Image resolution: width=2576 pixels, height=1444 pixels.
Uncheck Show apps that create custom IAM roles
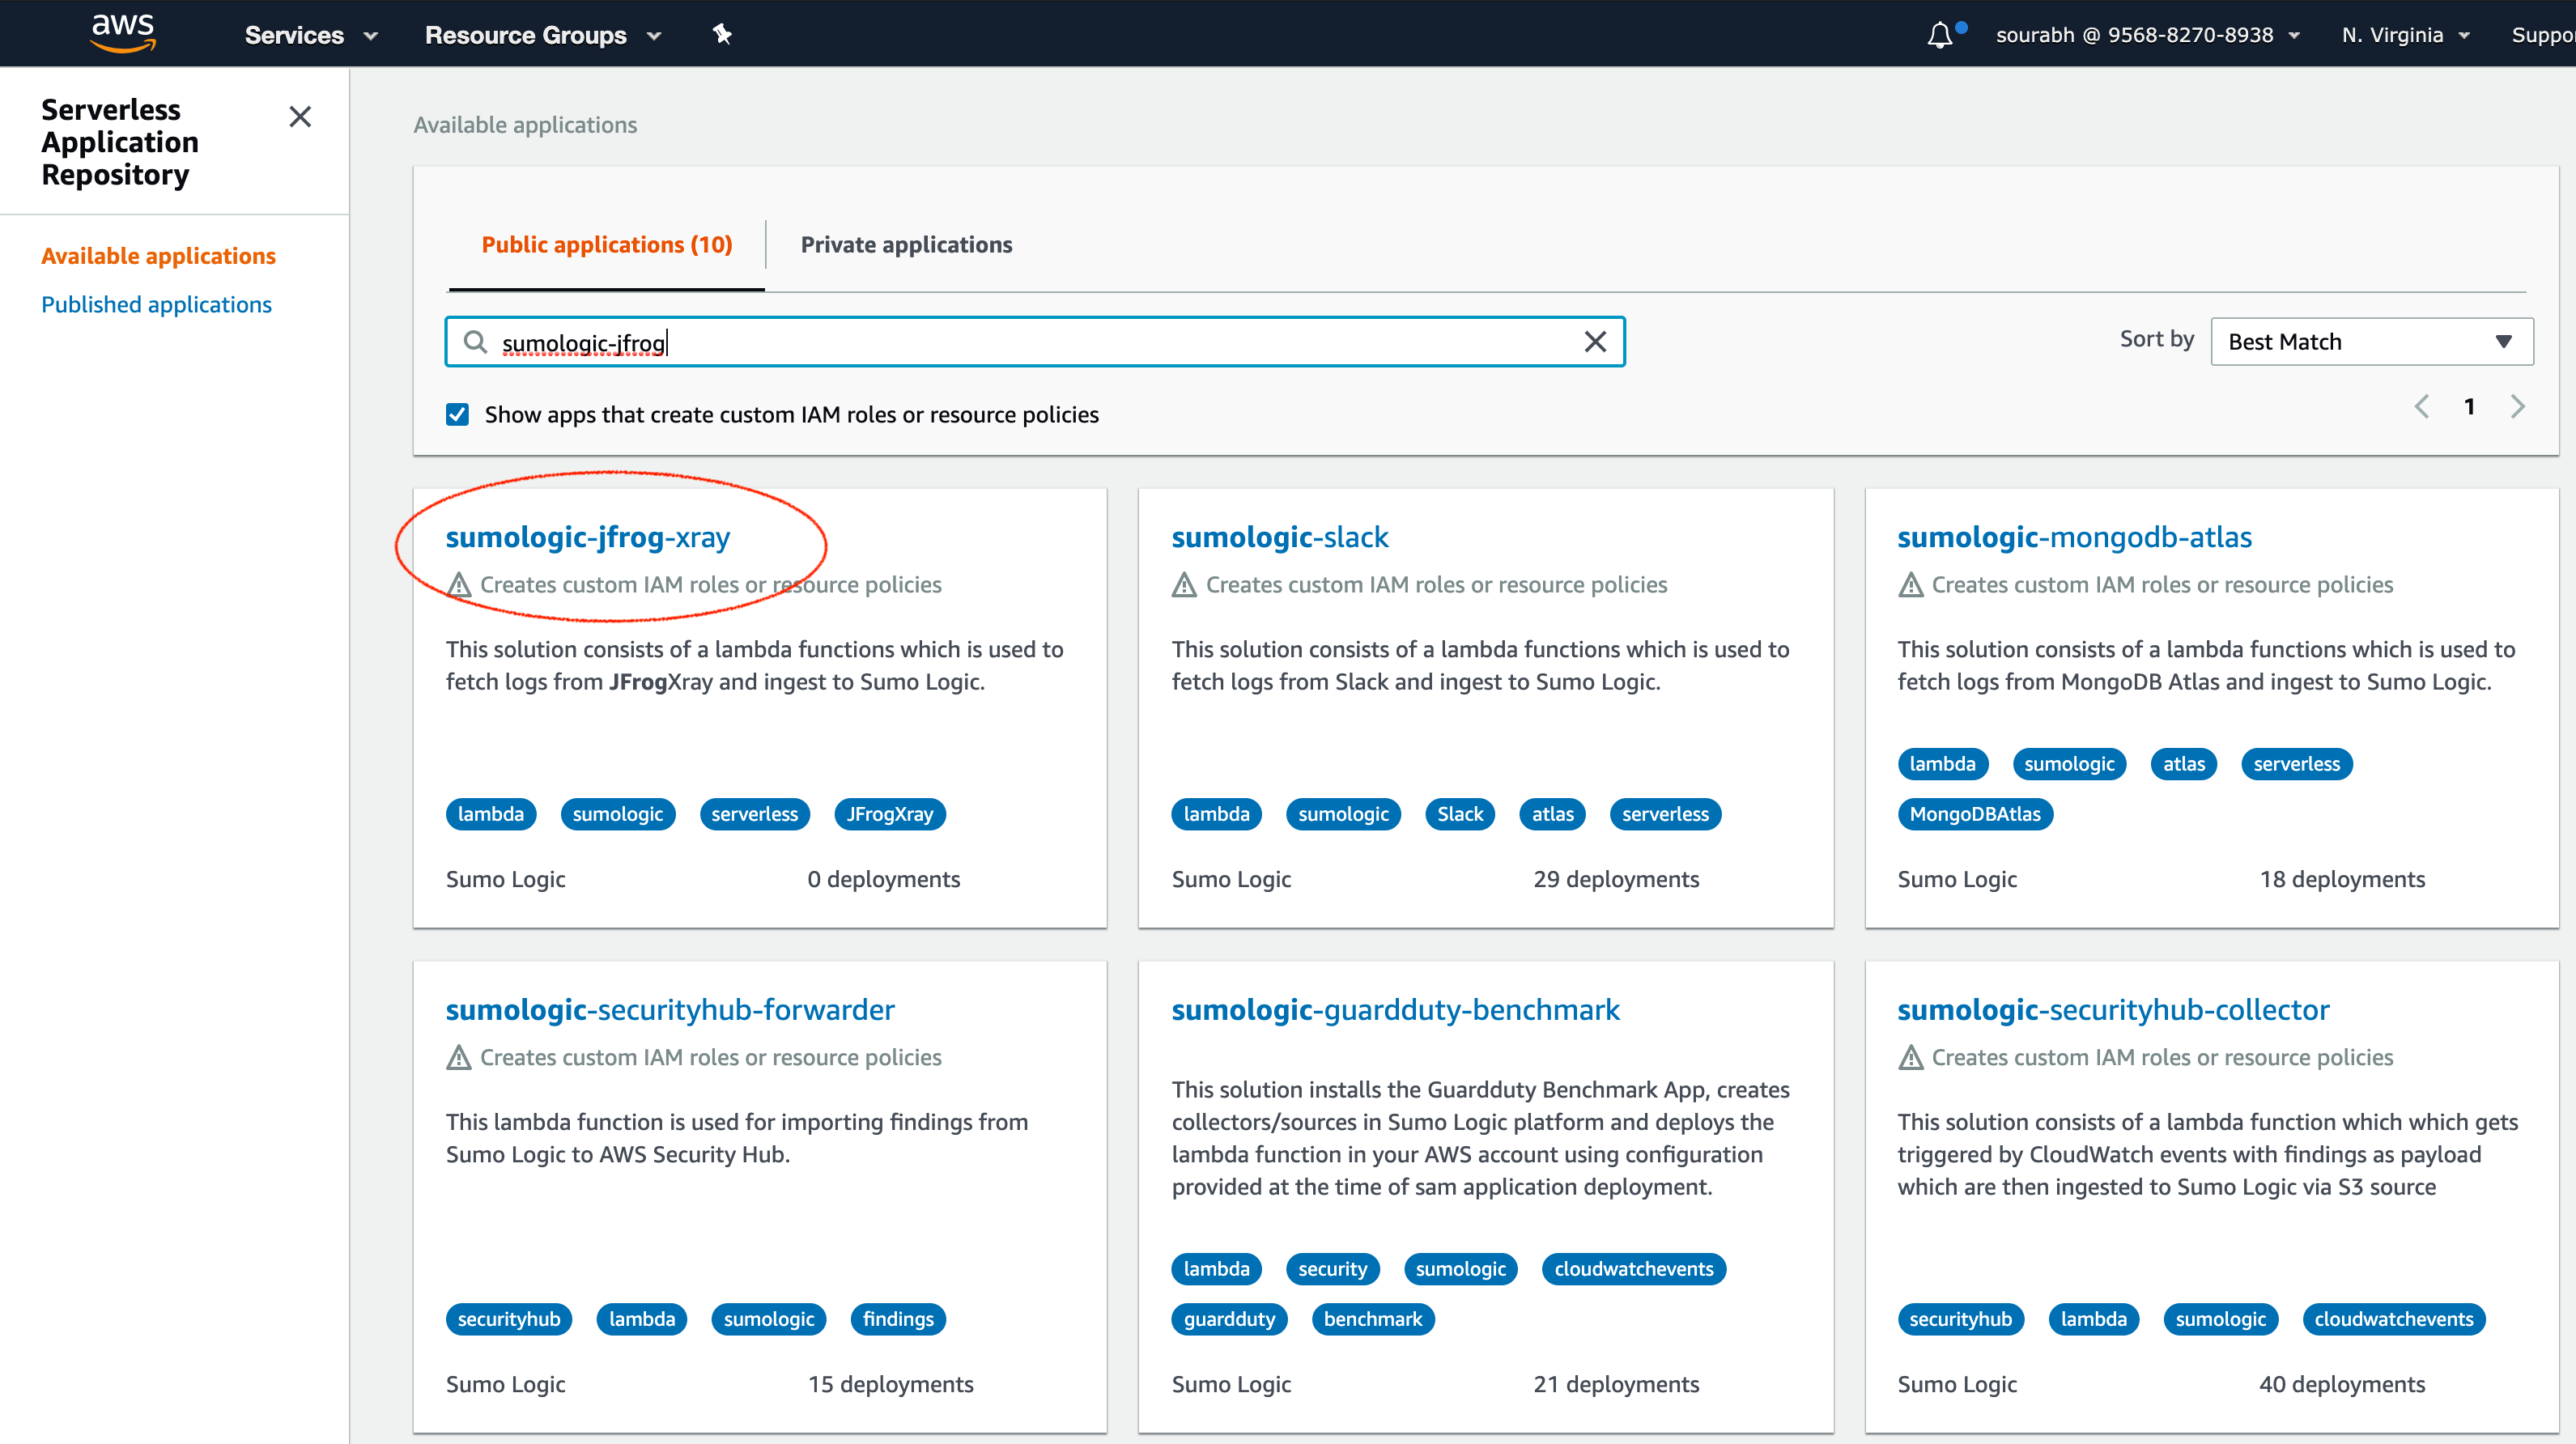[x=458, y=415]
